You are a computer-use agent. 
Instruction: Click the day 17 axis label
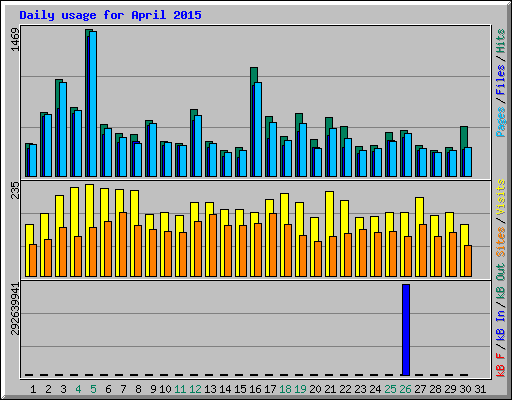[x=270, y=389]
